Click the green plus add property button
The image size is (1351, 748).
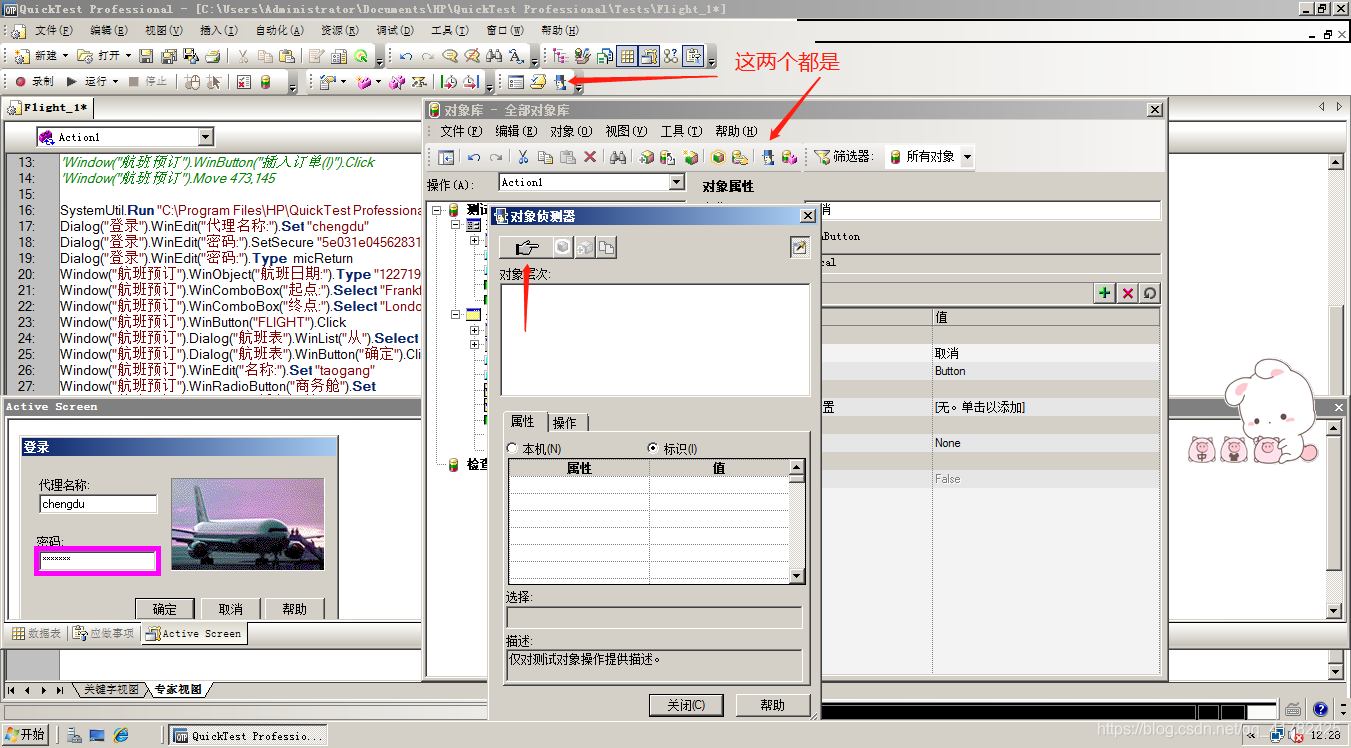[1104, 293]
